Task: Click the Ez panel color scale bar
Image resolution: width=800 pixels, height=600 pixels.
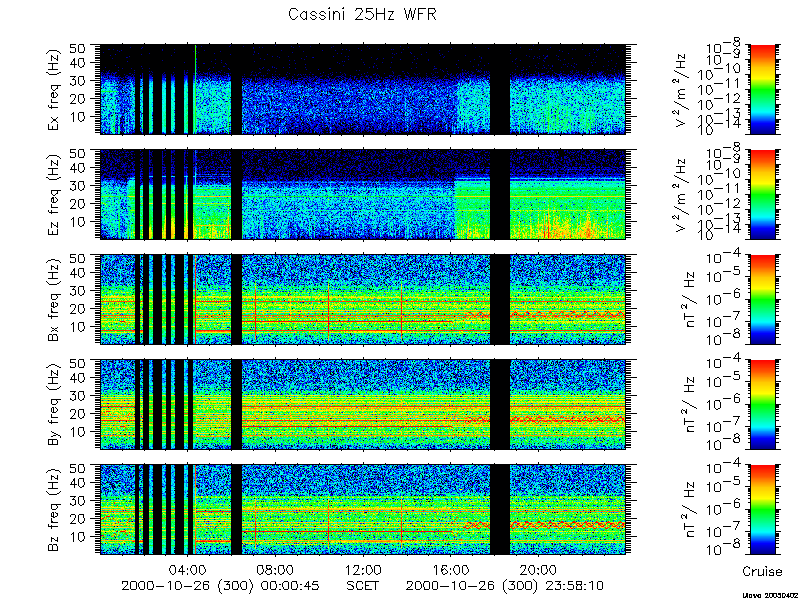Action: click(763, 194)
